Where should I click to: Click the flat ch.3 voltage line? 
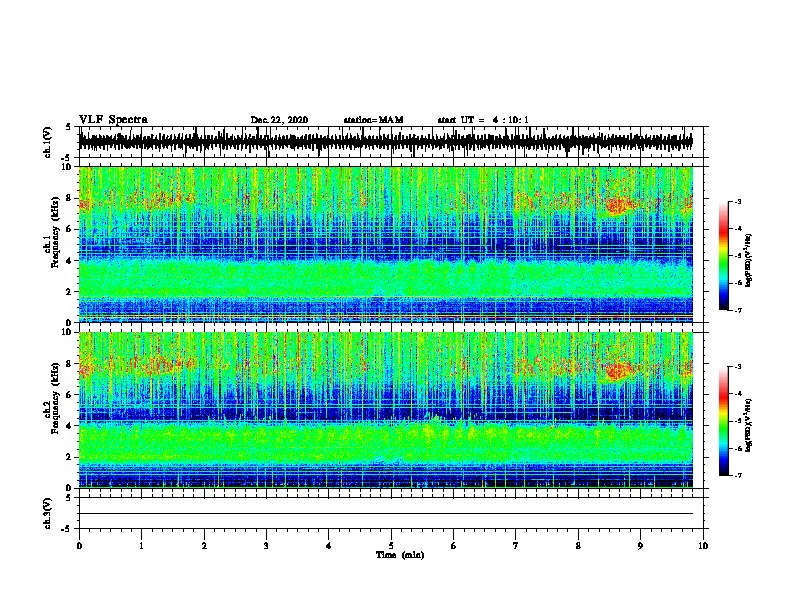386,514
